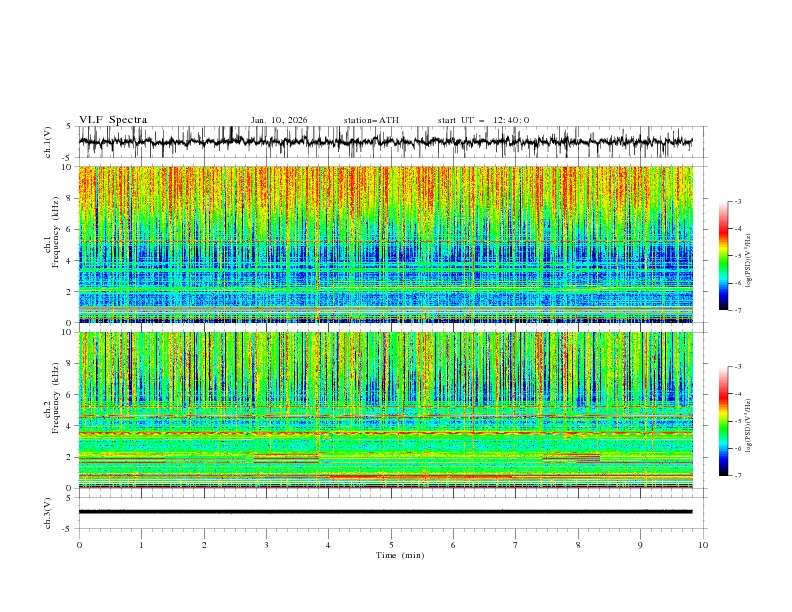Select the Jan. 10, 2026 date label

tap(279, 120)
